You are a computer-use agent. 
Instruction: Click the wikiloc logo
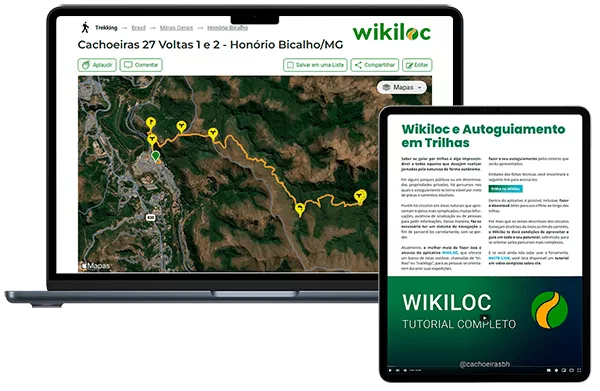[391, 32]
